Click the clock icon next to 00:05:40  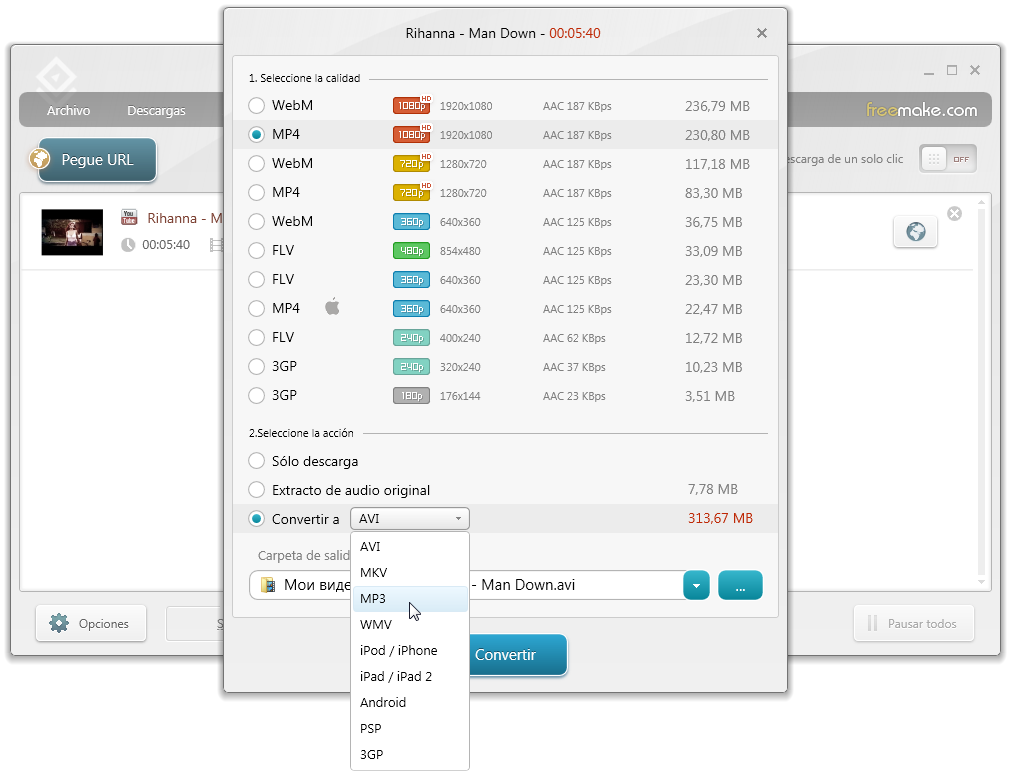coord(128,245)
